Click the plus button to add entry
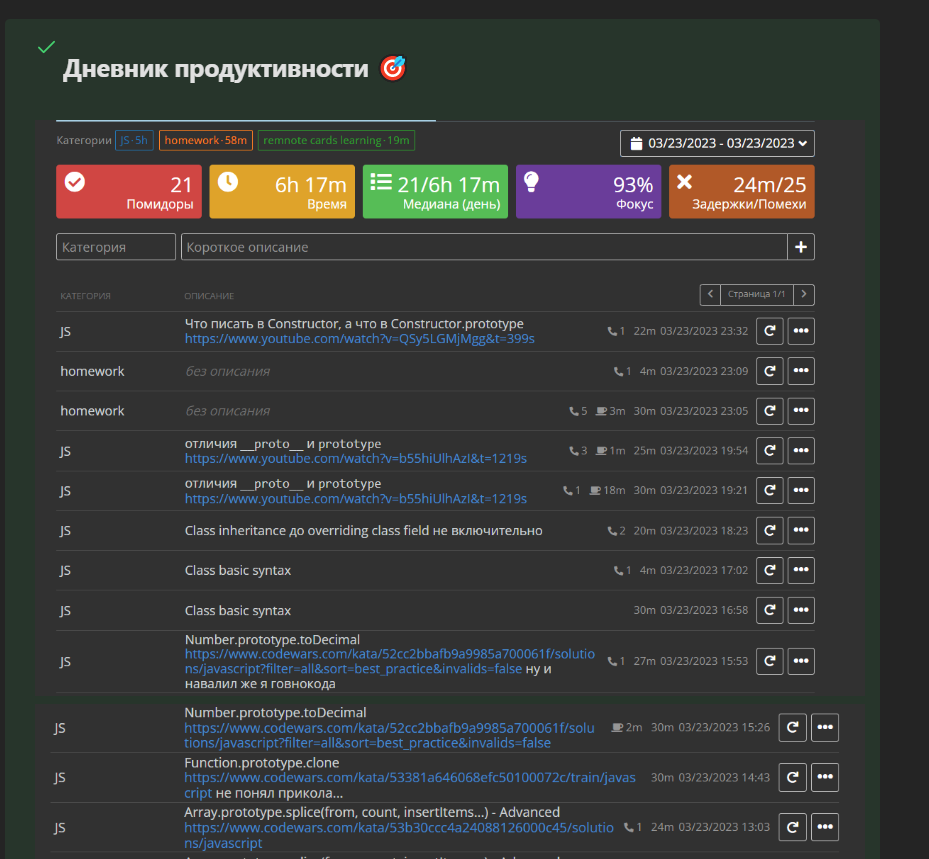Image resolution: width=929 pixels, height=859 pixels. click(801, 247)
